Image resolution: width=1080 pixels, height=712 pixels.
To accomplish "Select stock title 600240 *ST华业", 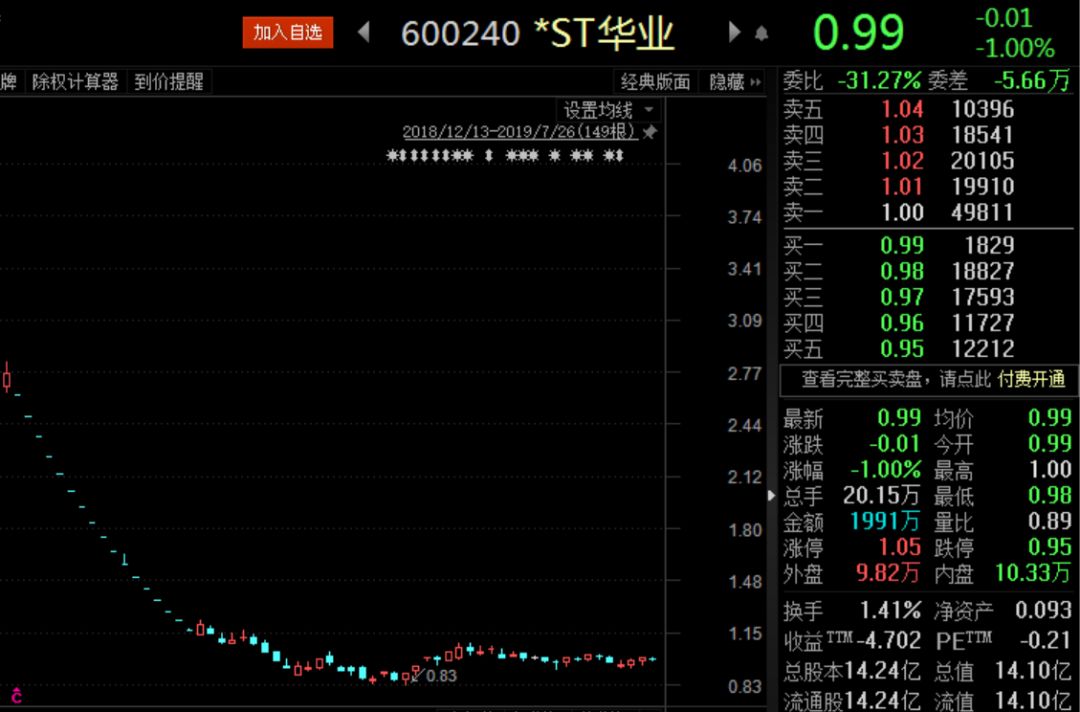I will 537,33.
